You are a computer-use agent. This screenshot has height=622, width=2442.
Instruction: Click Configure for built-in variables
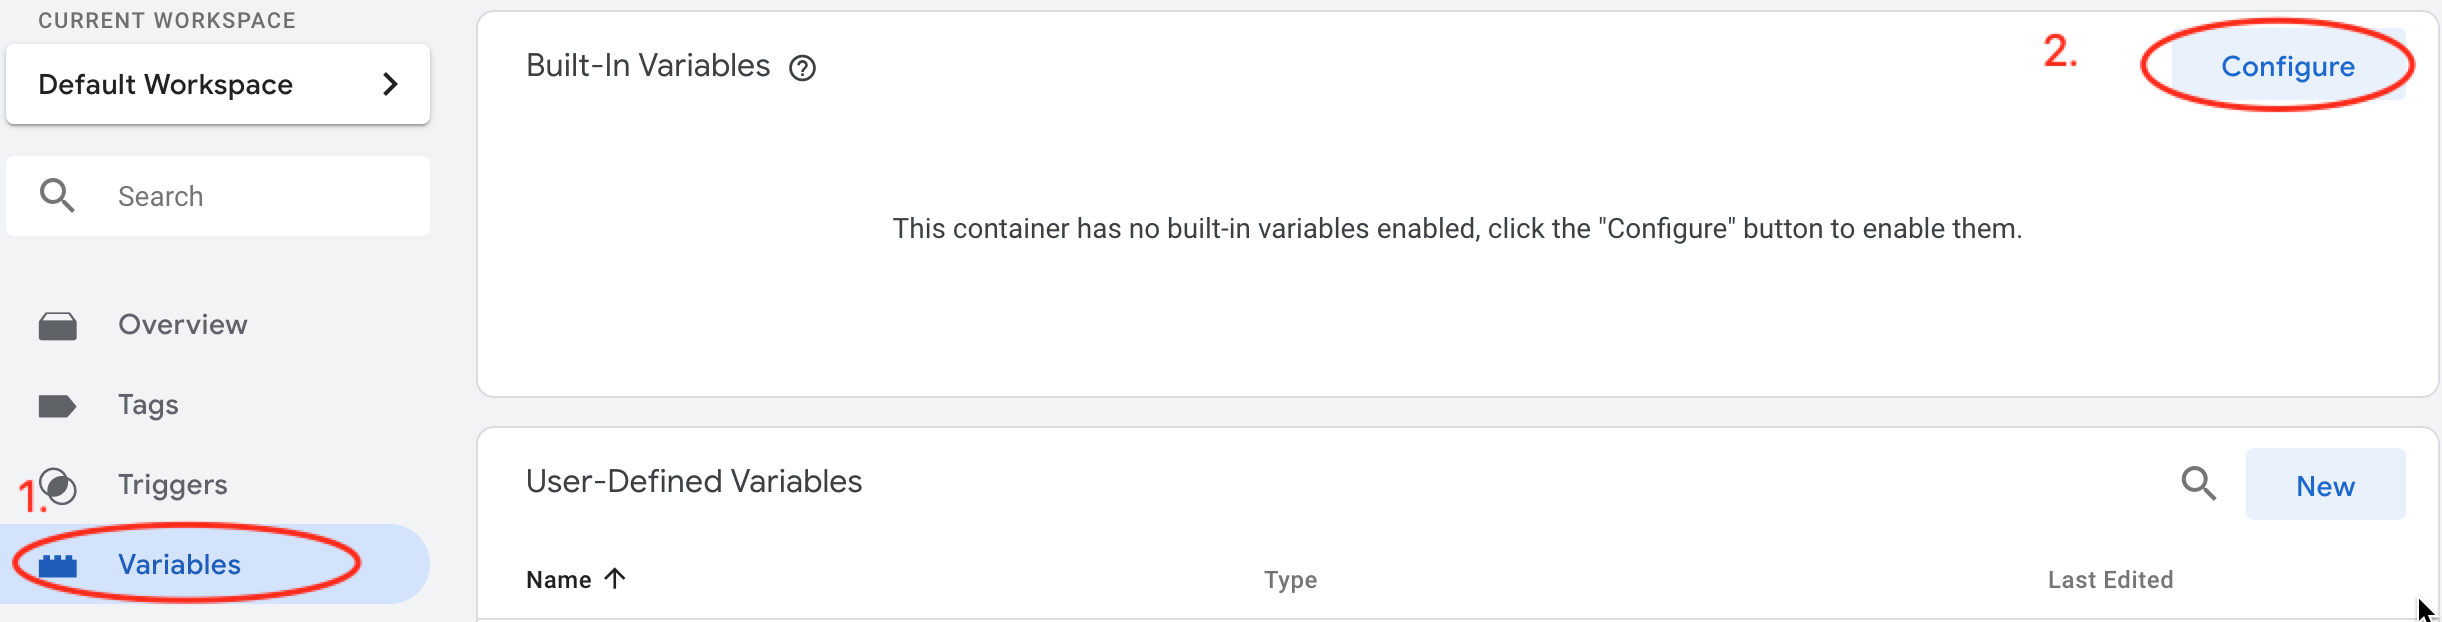[2288, 66]
